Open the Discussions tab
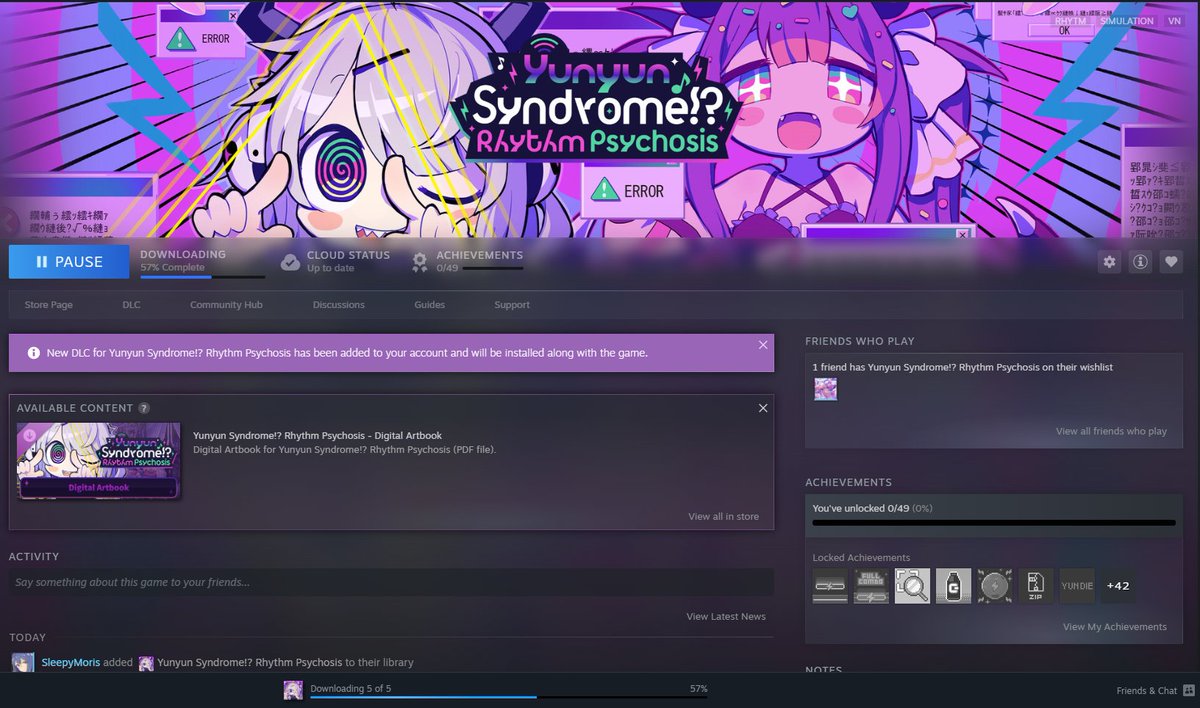Image resolution: width=1200 pixels, height=708 pixels. click(338, 305)
